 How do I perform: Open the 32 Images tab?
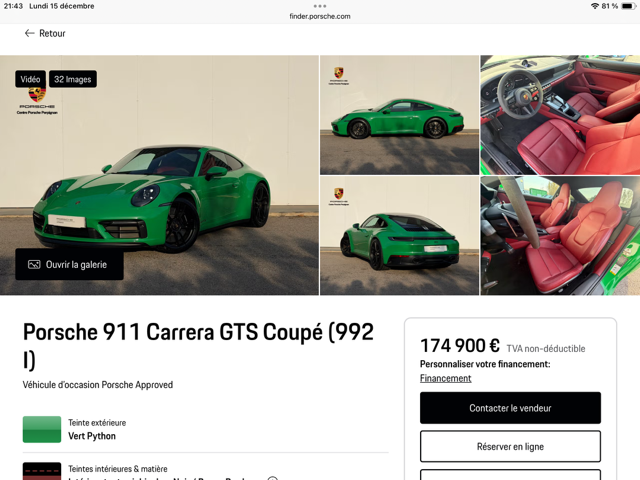[x=73, y=79]
